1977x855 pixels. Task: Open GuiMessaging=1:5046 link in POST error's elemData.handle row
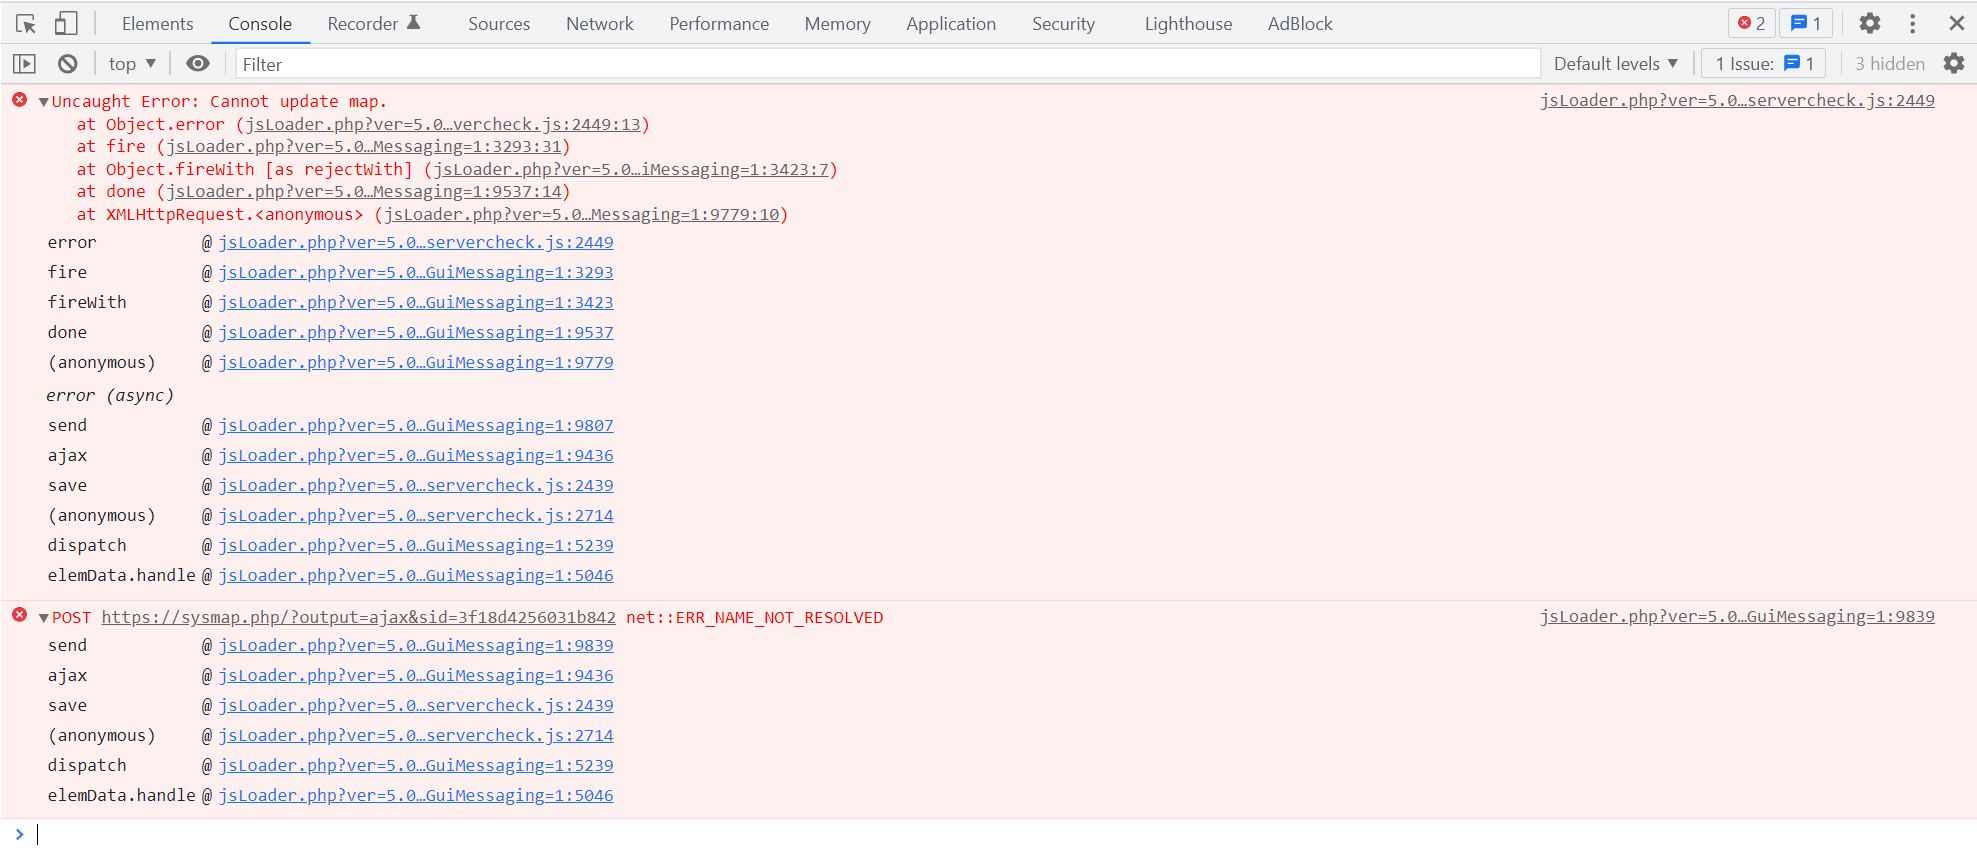tap(416, 795)
